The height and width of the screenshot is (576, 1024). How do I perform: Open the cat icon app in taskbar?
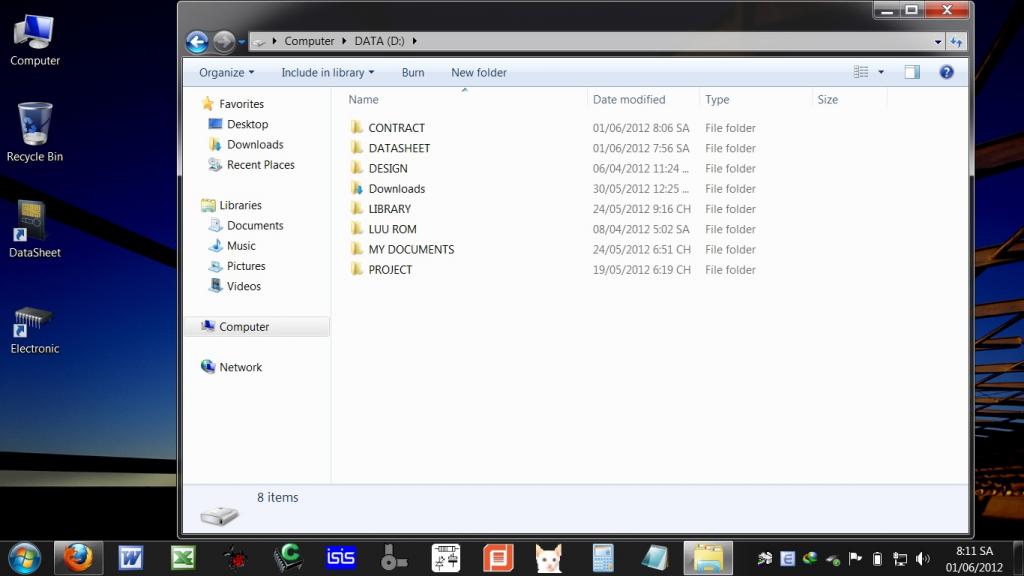pos(549,558)
